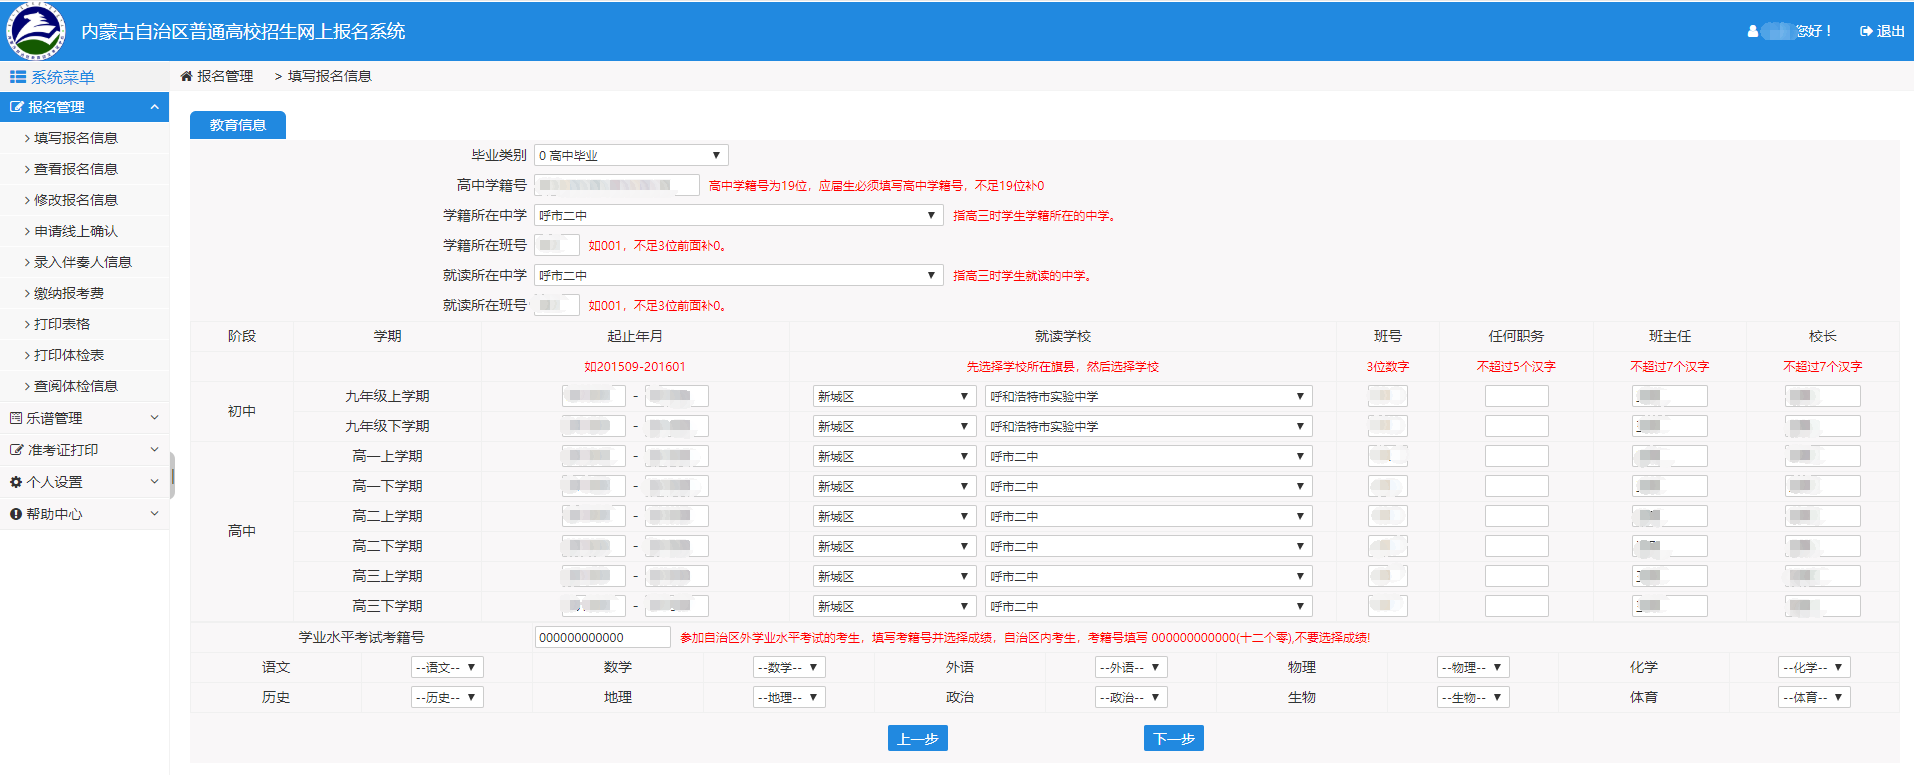Click the 上一步 button
1914x775 pixels.
(x=917, y=738)
